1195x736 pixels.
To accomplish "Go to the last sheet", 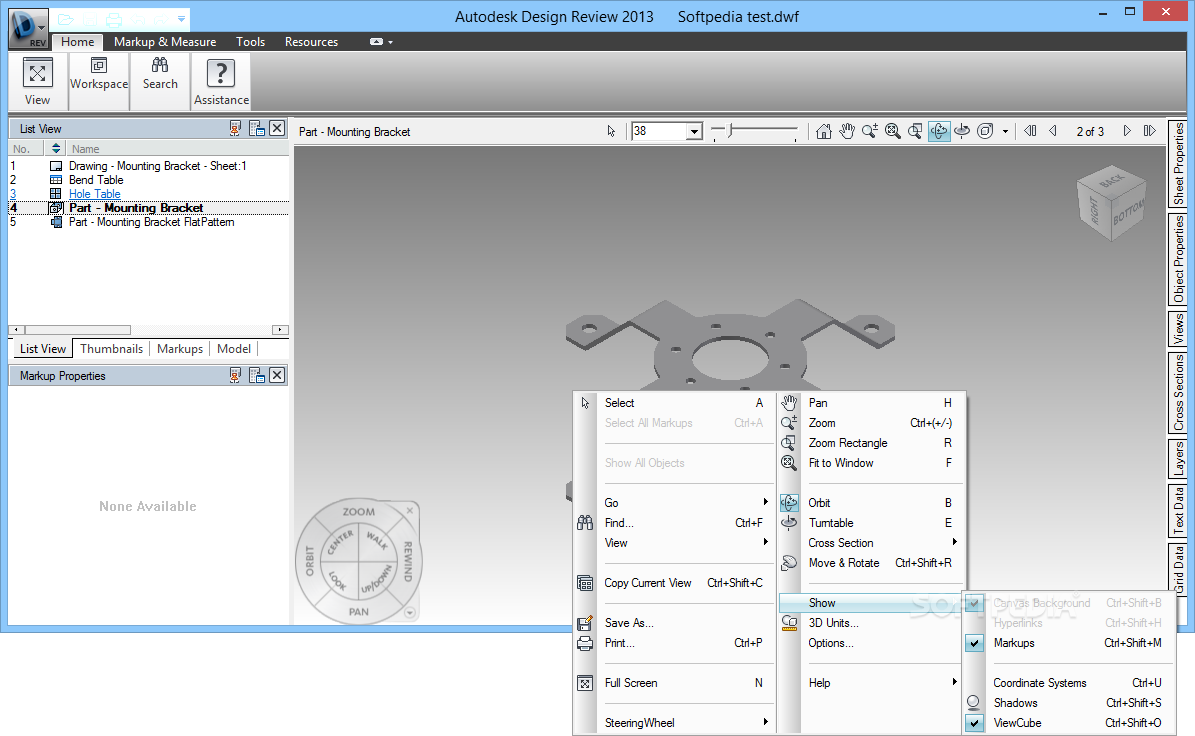I will pos(1149,131).
